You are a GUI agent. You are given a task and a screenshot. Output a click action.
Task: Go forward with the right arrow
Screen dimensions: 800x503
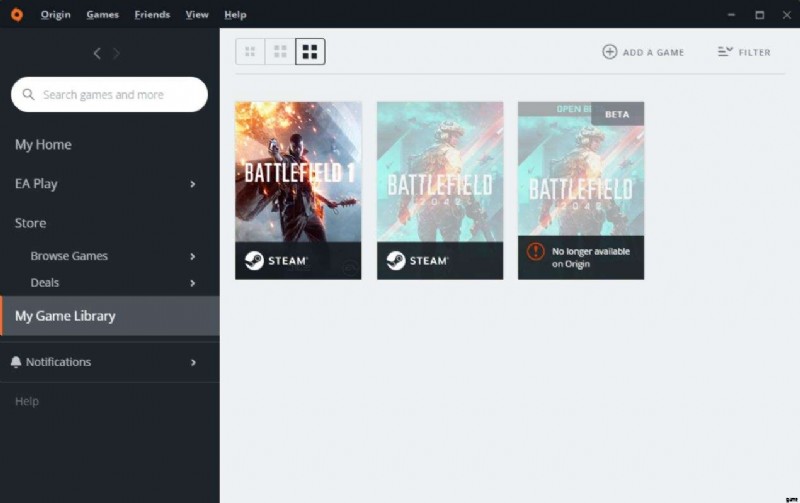pyautogui.click(x=116, y=53)
